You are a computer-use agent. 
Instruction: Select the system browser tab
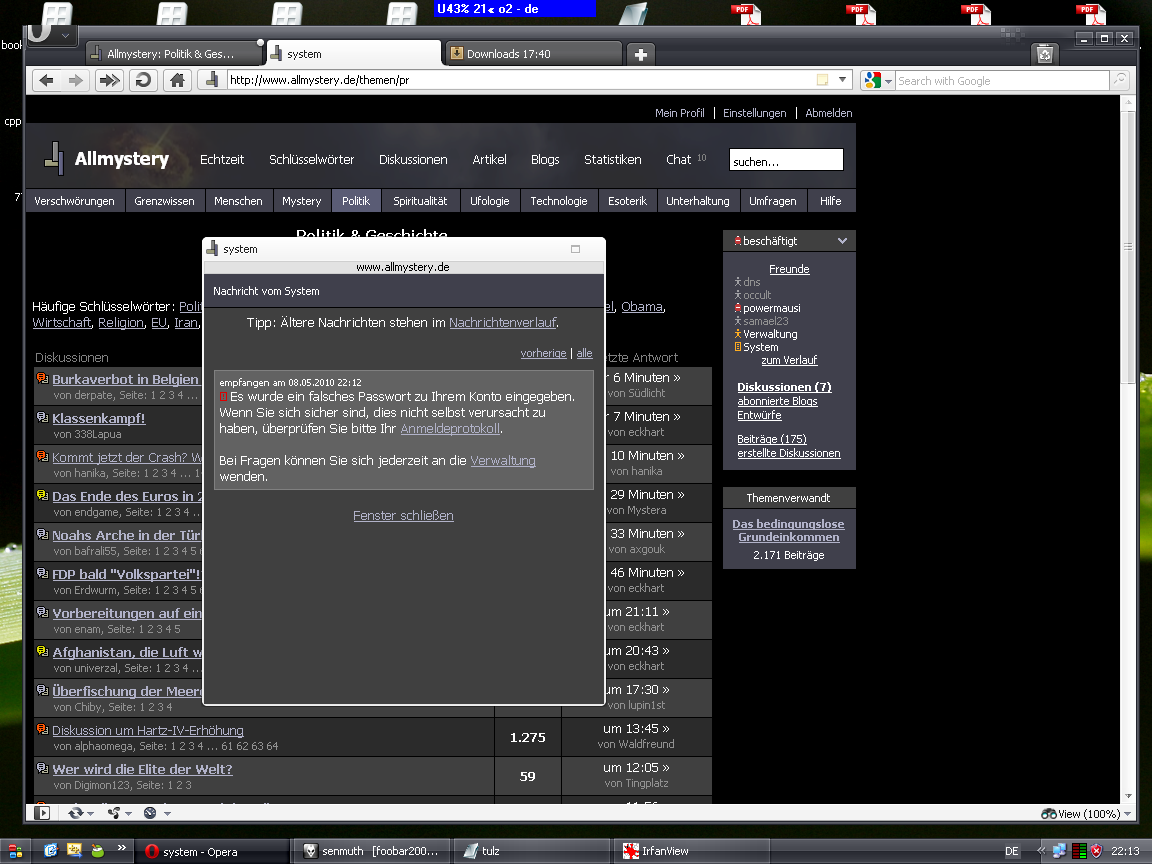(353, 54)
